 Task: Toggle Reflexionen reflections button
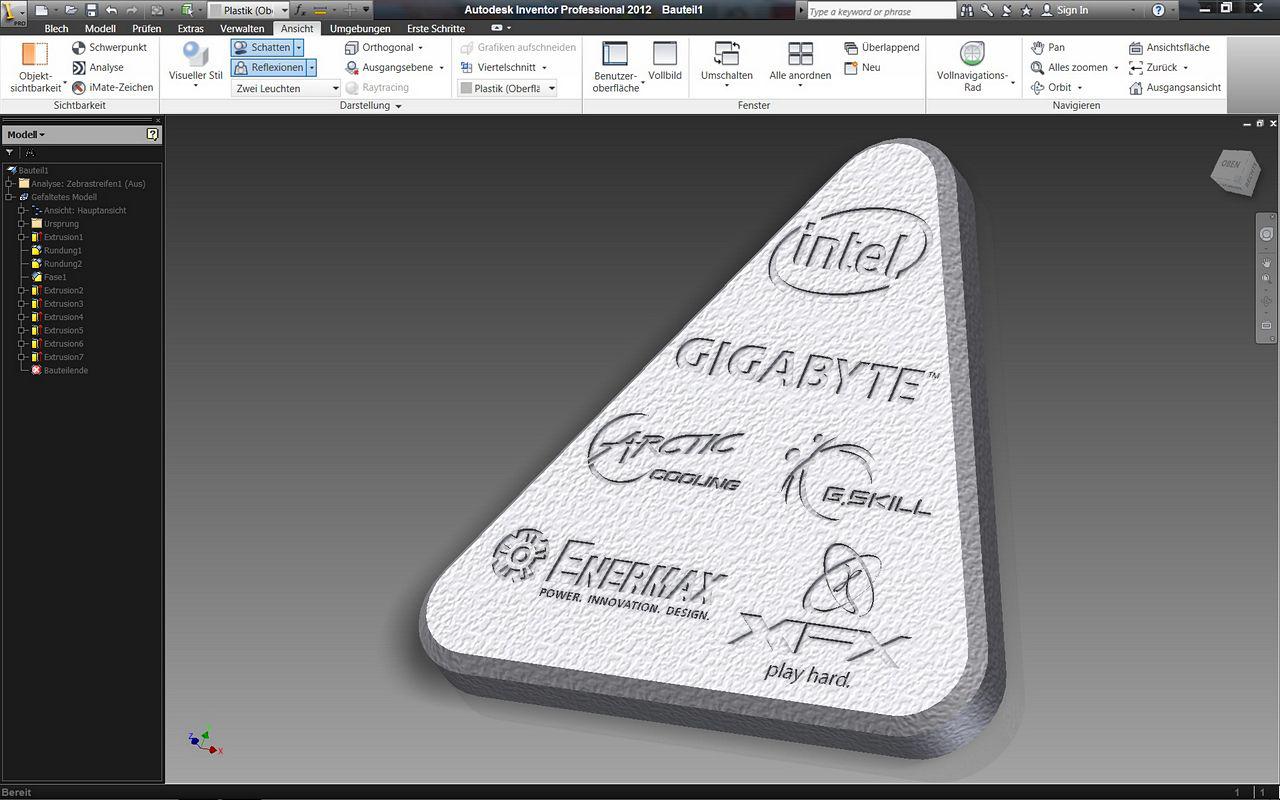(268, 67)
